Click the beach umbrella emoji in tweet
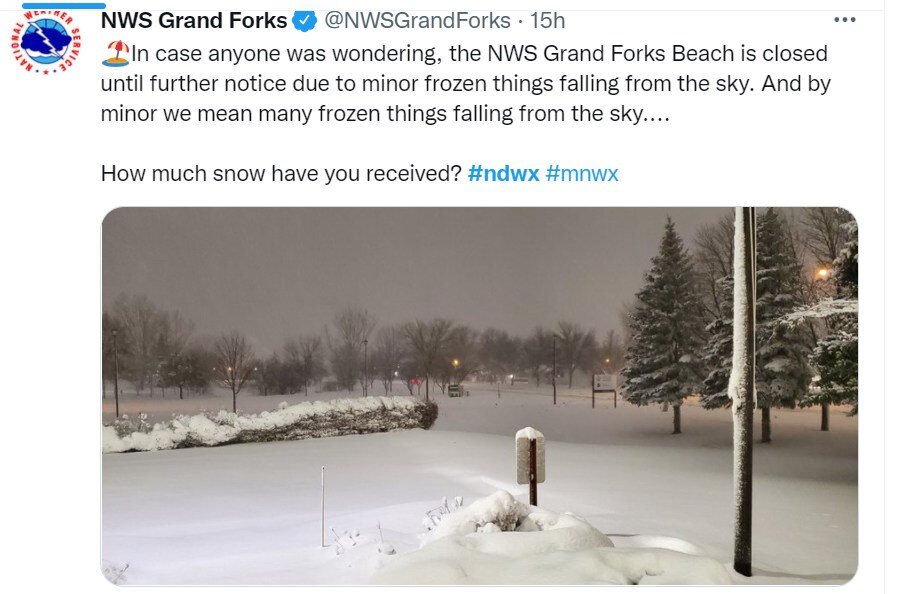The width and height of the screenshot is (911, 594). coord(115,53)
